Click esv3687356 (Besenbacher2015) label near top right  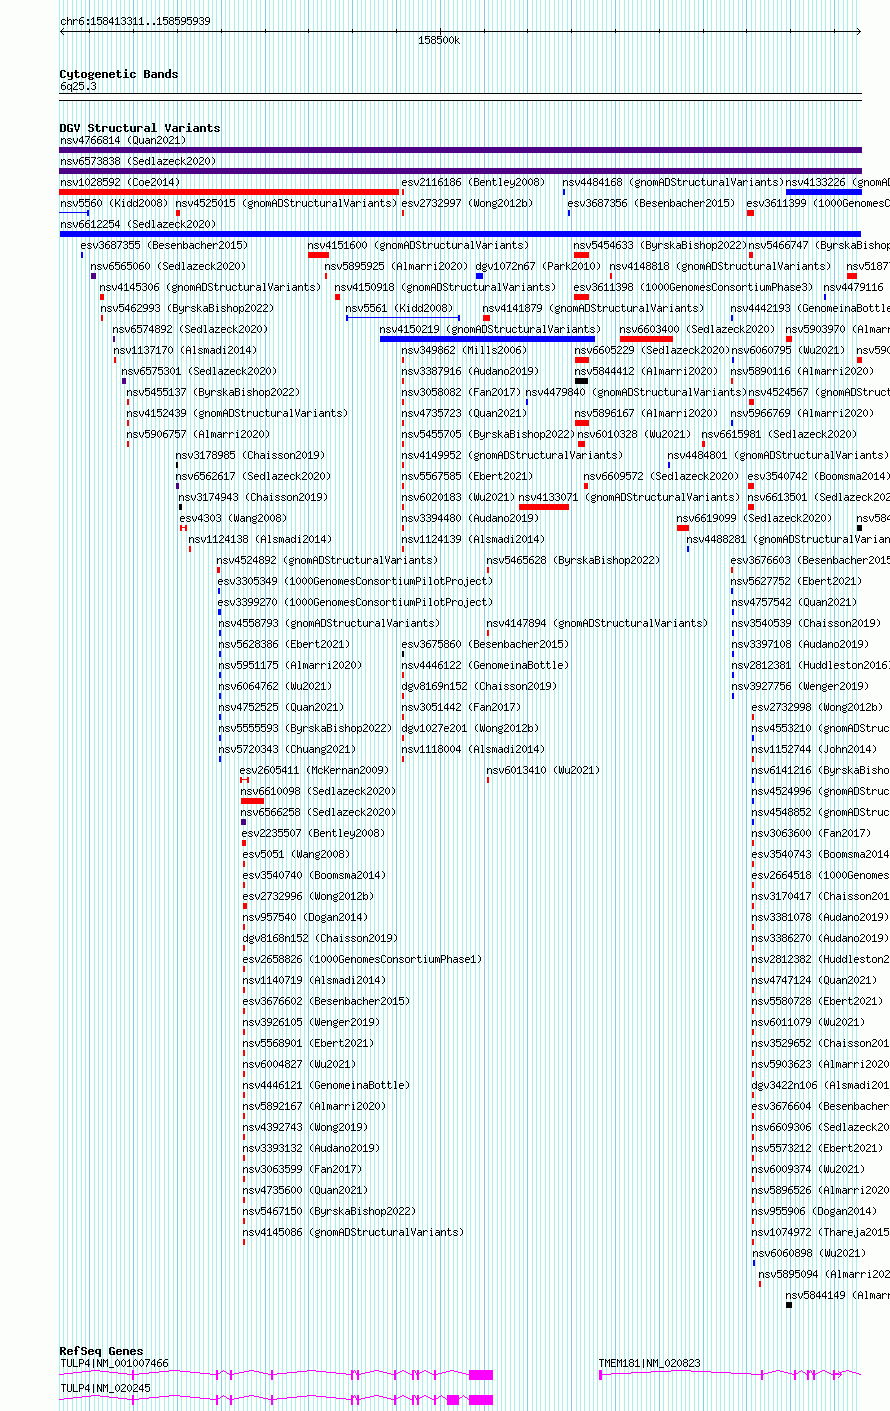coord(652,203)
